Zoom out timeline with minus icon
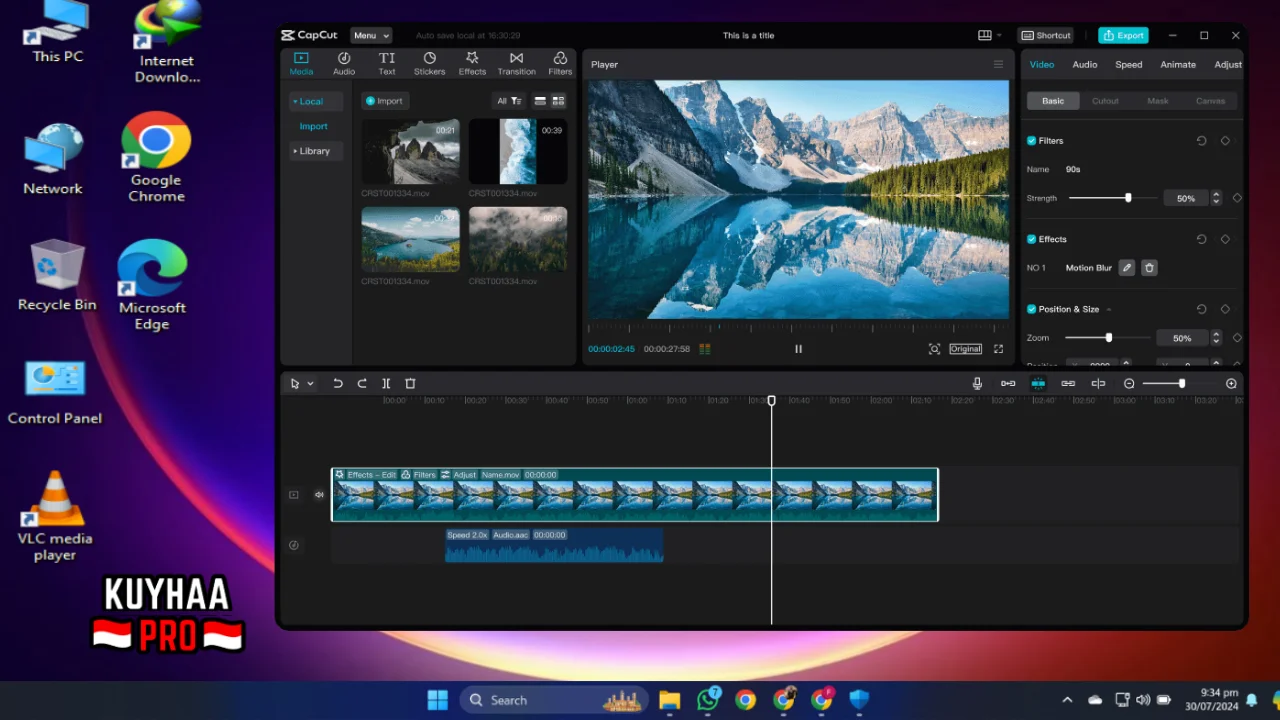 click(1129, 384)
